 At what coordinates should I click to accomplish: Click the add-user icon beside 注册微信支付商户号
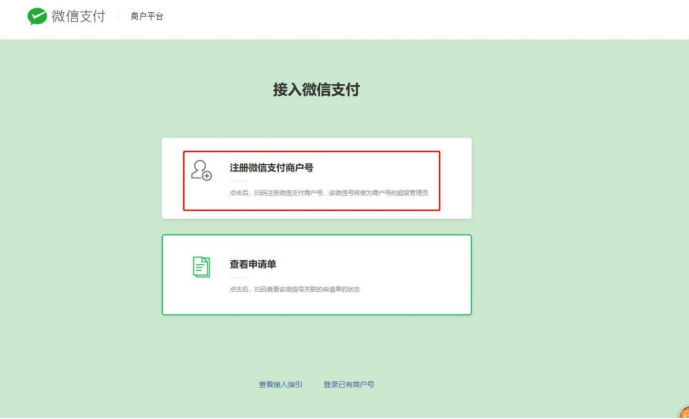[x=201, y=170]
